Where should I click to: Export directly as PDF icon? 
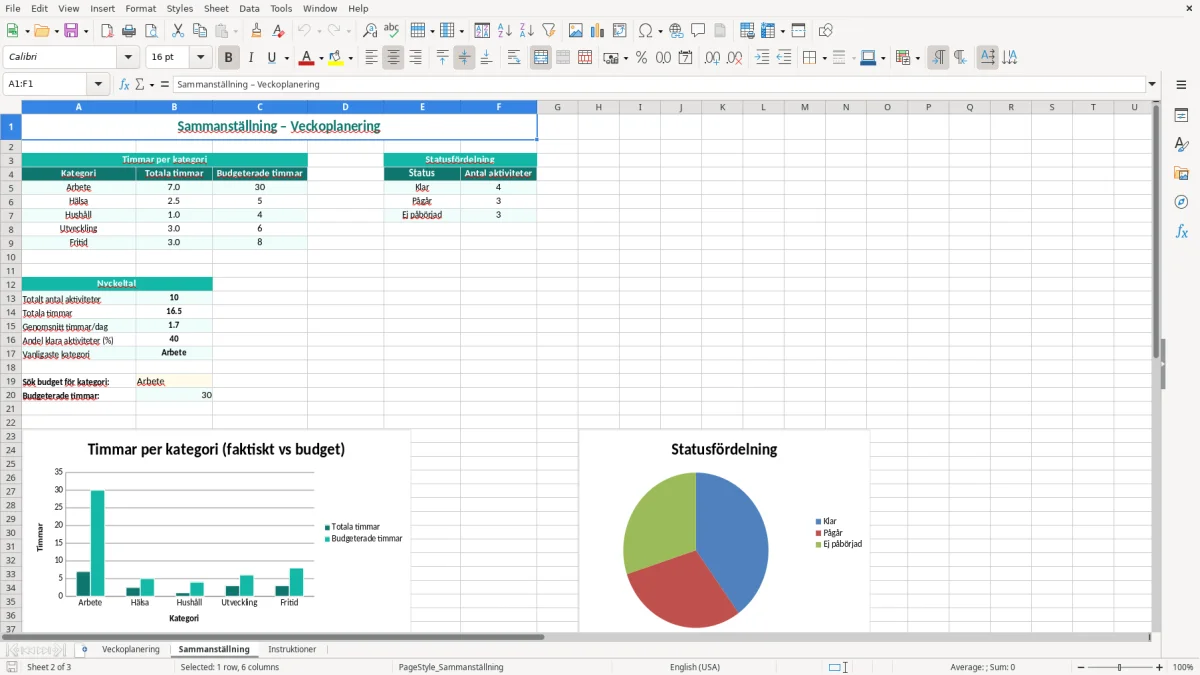click(107, 31)
